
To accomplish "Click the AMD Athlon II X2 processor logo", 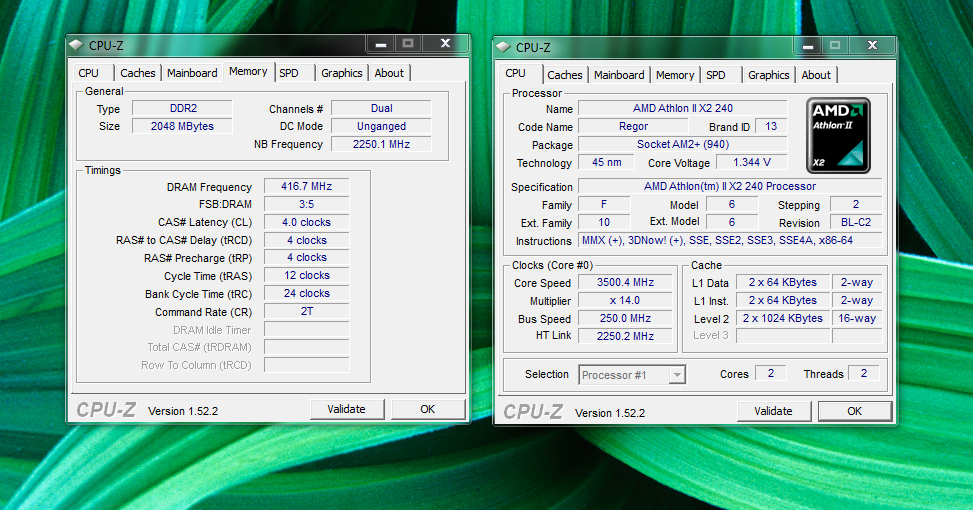I will [x=838, y=135].
